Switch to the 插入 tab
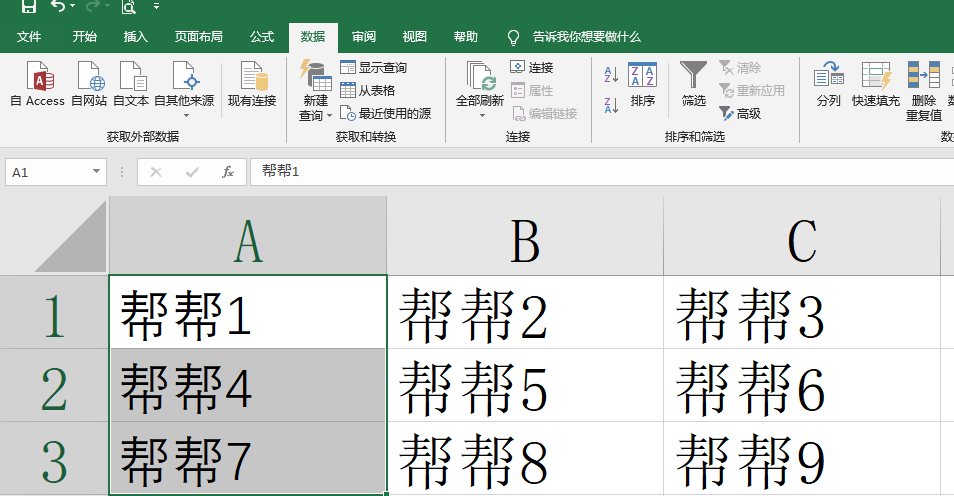This screenshot has width=954, height=496. (x=136, y=37)
